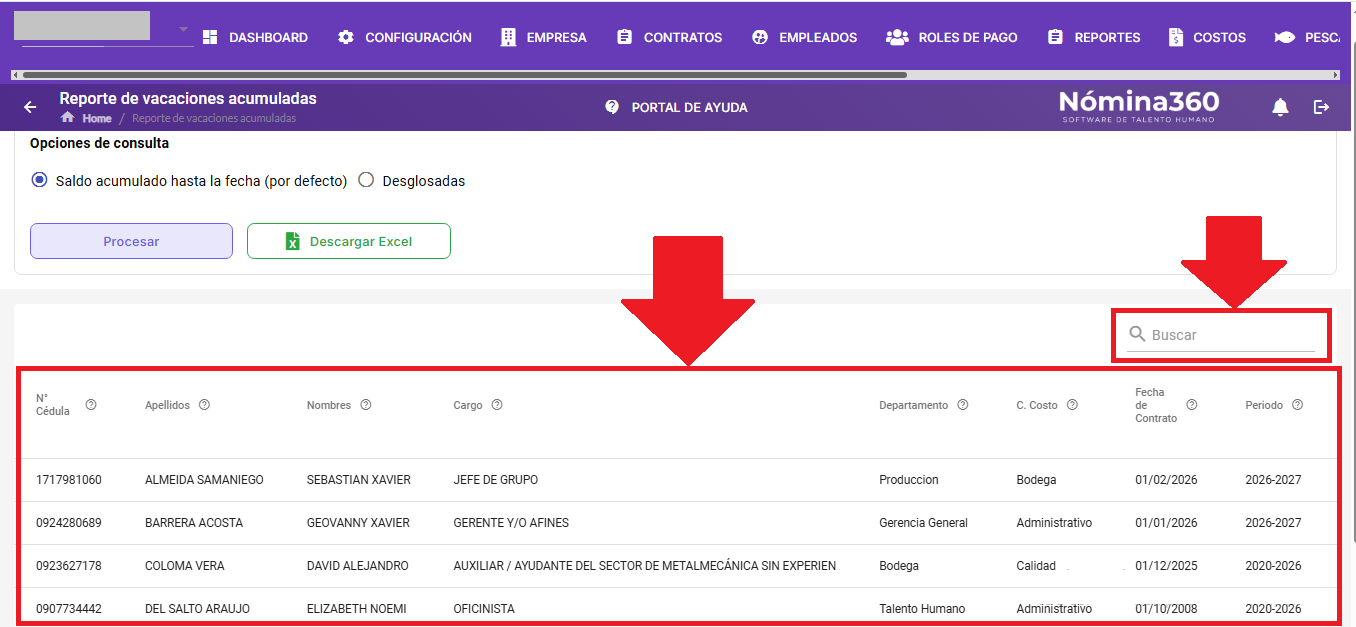Select the Desglosadas radio option
The height and width of the screenshot is (627, 1356).
366,181
